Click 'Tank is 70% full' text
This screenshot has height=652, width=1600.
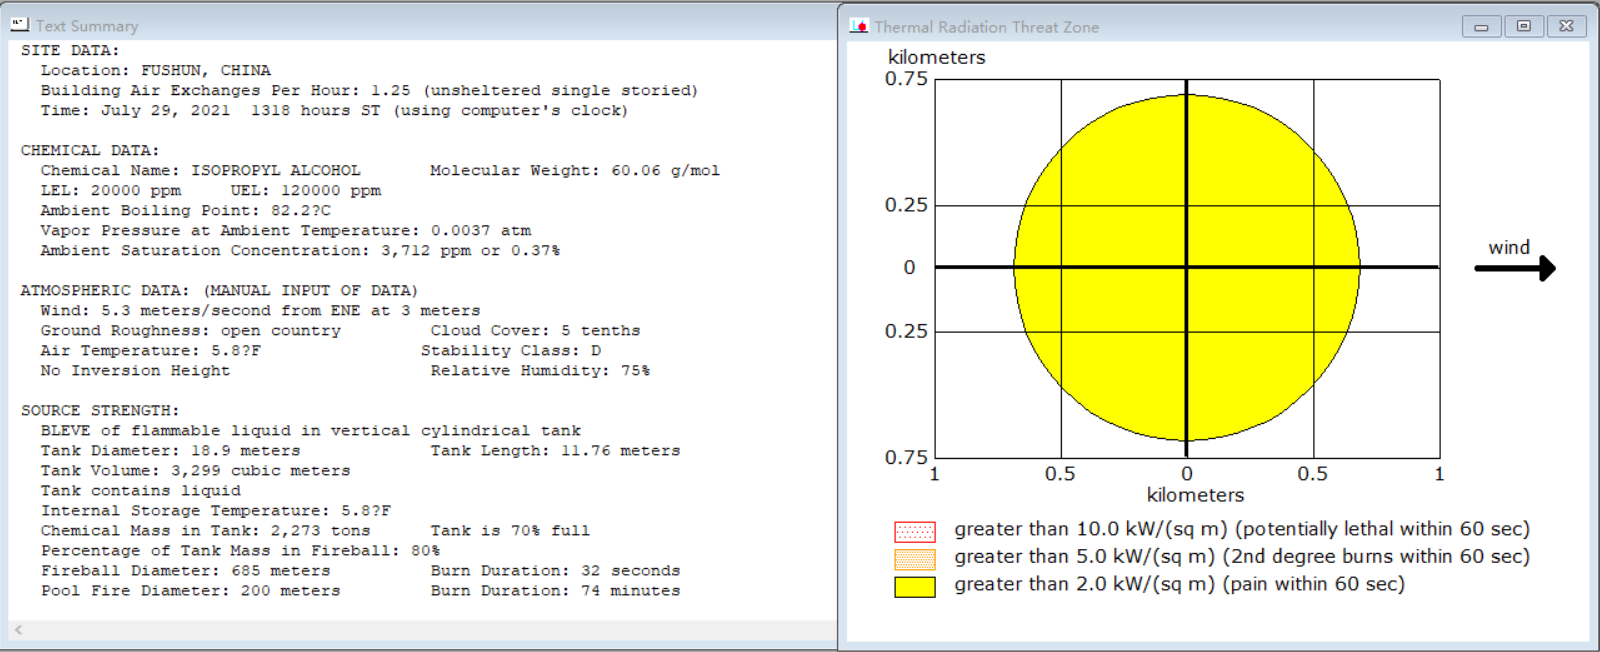coord(510,530)
